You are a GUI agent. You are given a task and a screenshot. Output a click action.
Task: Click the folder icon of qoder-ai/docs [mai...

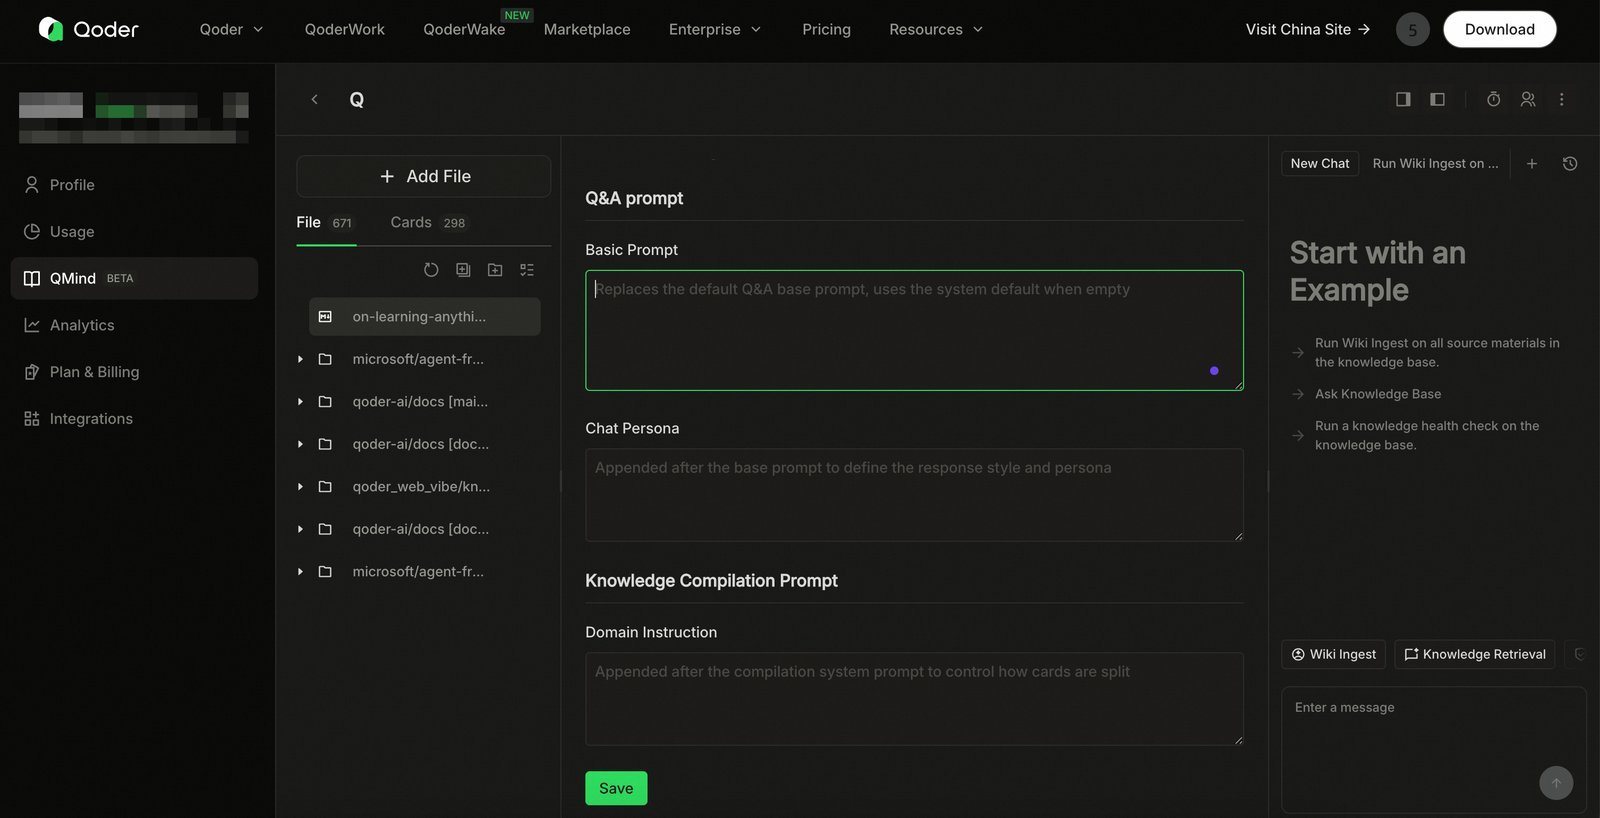(325, 401)
